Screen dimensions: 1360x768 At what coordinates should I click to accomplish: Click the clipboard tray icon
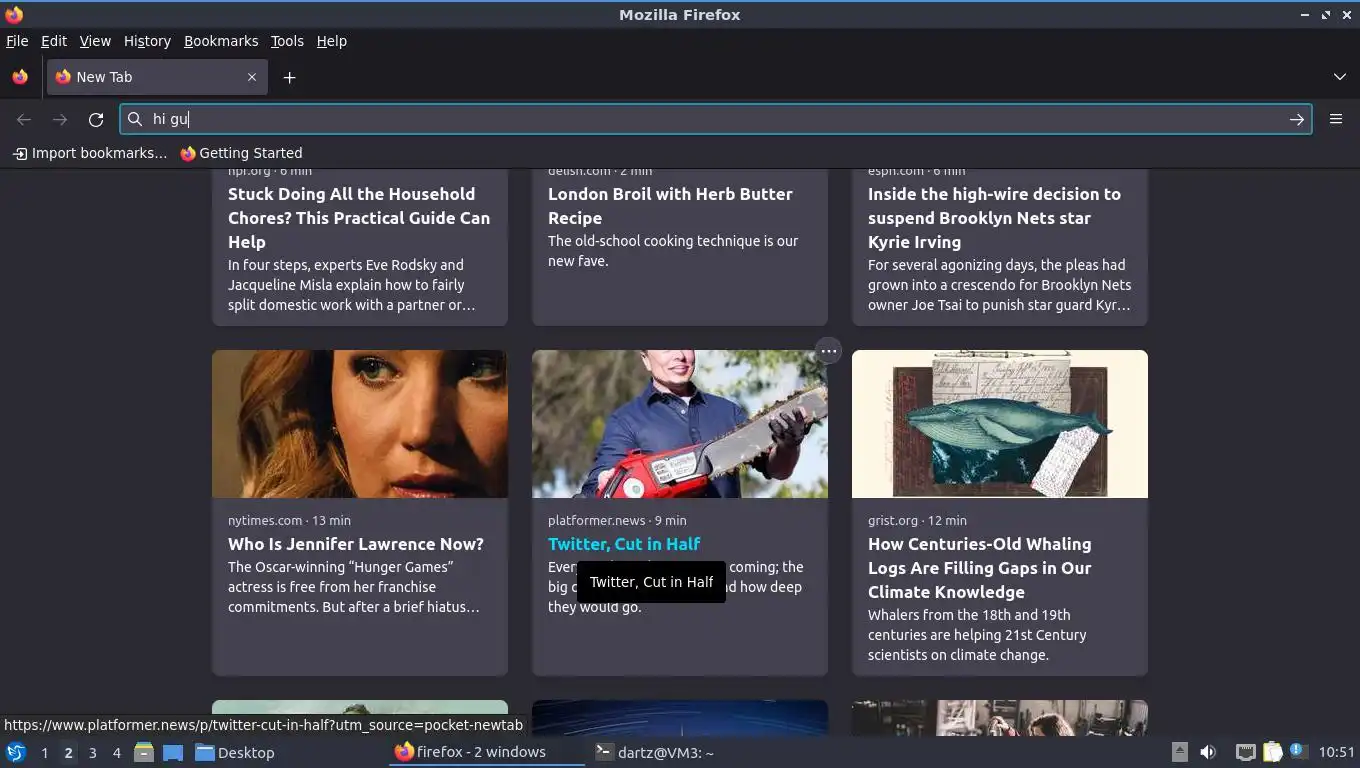coord(1272,752)
